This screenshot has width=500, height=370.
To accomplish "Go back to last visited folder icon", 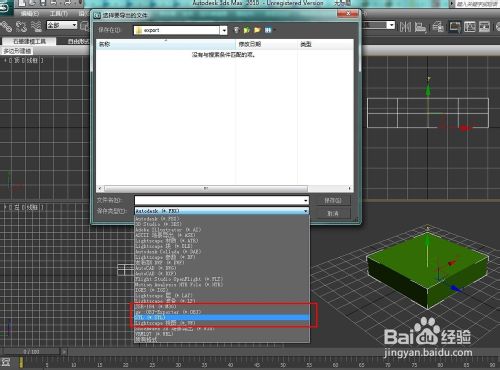I will [236, 30].
